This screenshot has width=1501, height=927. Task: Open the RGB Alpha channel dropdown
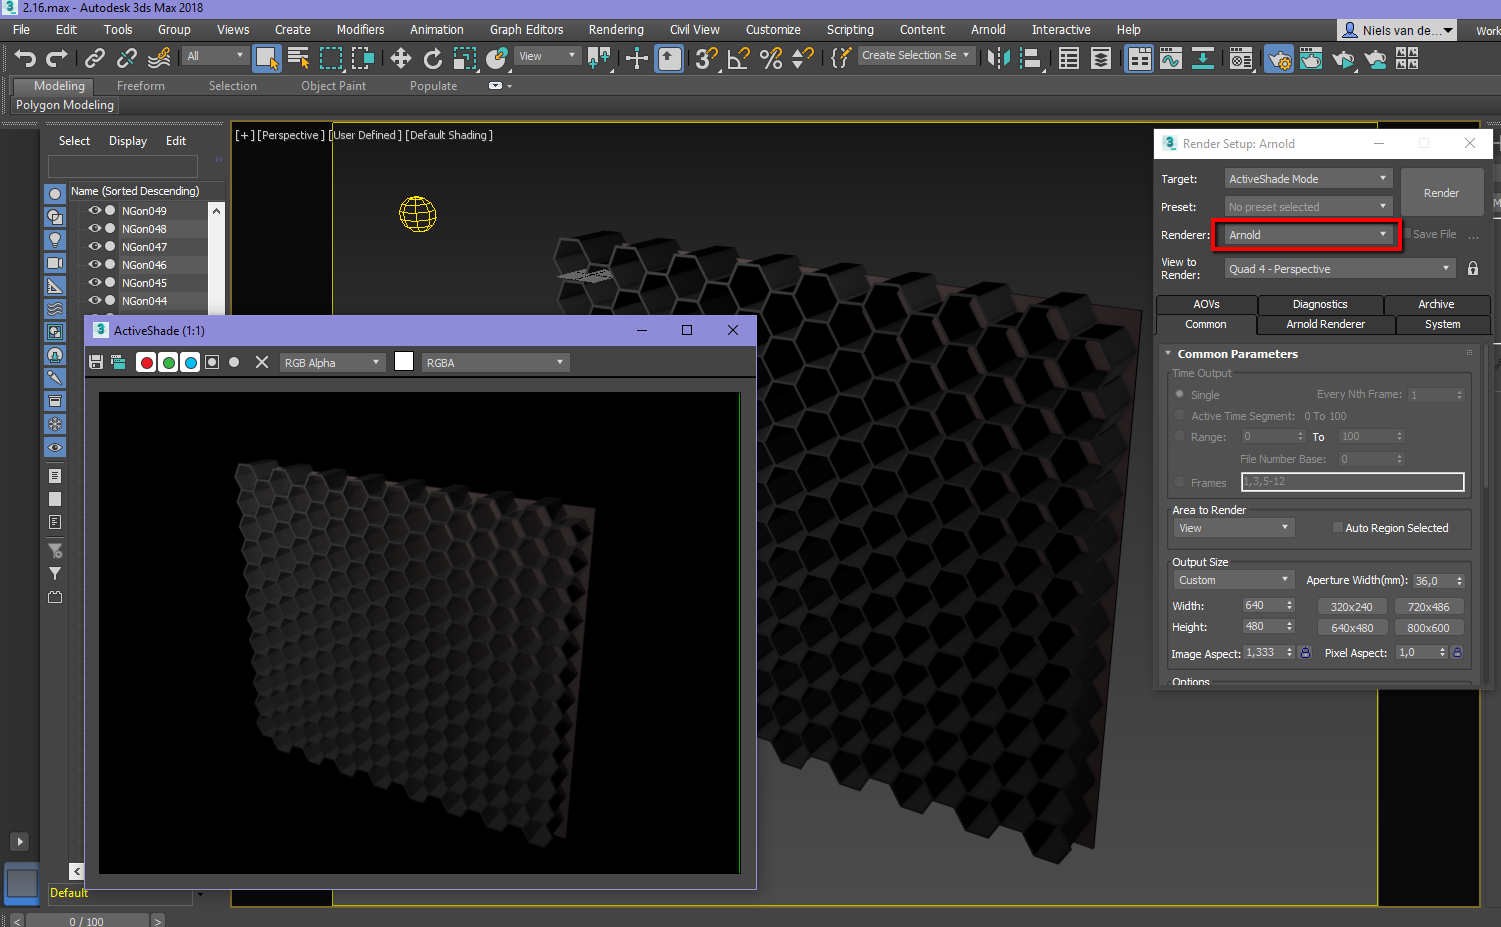tap(332, 363)
